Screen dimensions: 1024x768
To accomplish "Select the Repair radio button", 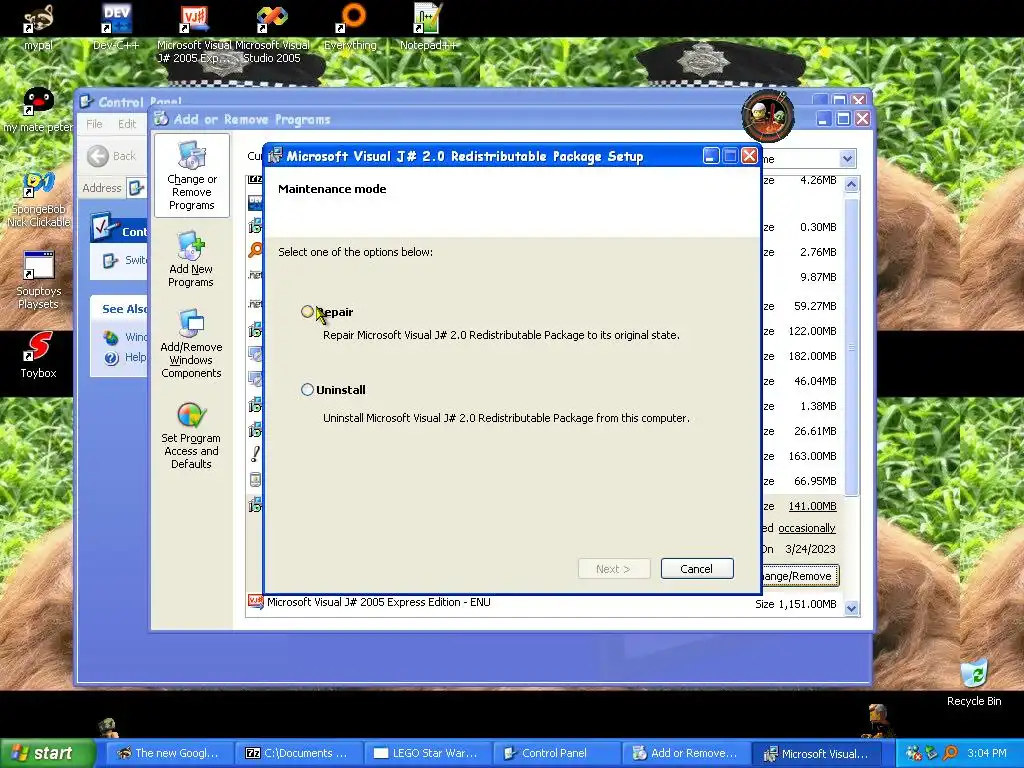I will [308, 312].
